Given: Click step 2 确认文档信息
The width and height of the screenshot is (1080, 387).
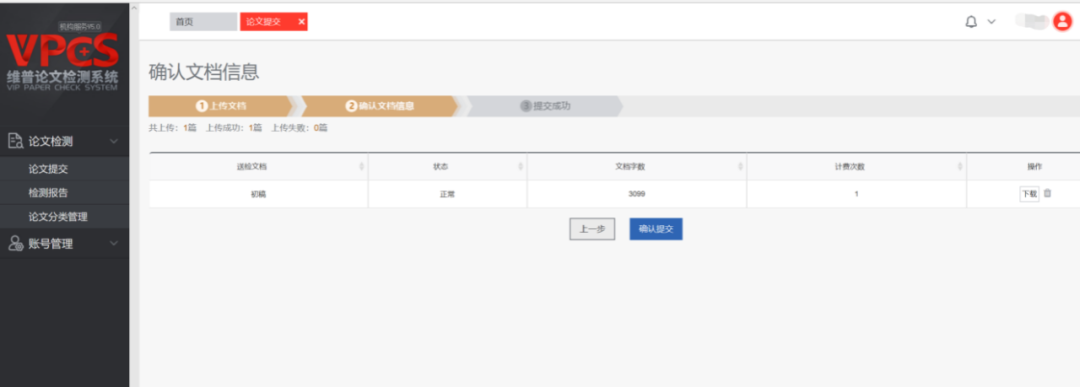Looking at the screenshot, I should pyautogui.click(x=380, y=106).
